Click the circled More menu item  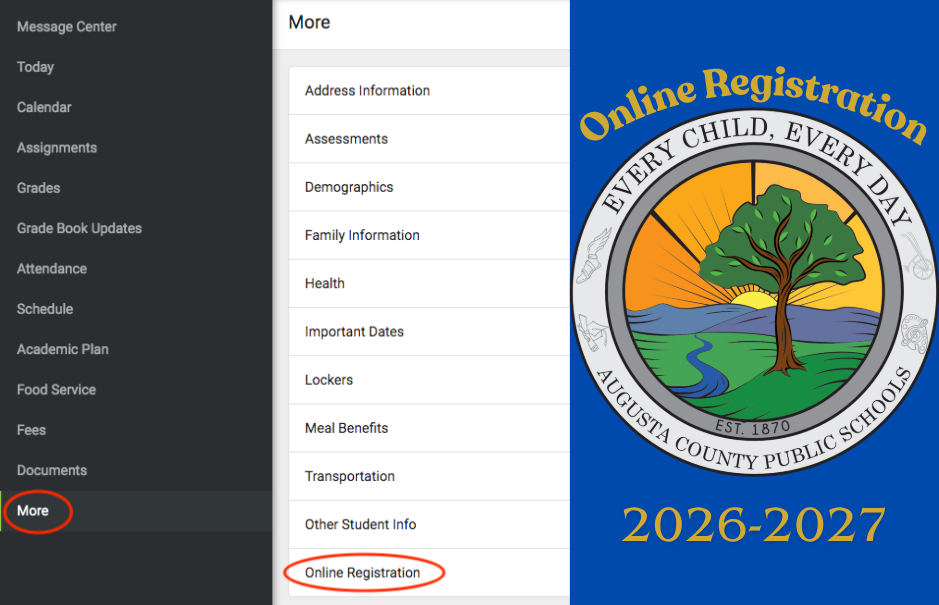[33, 511]
